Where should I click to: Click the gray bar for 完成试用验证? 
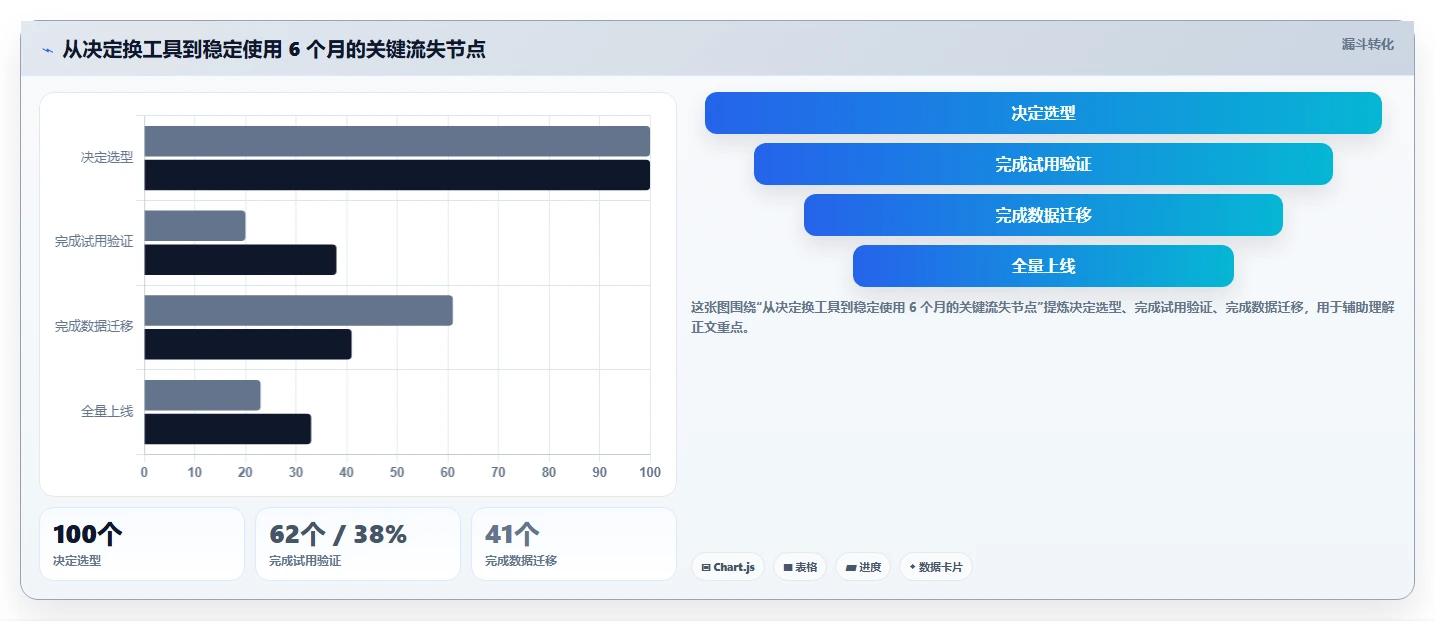[195, 226]
